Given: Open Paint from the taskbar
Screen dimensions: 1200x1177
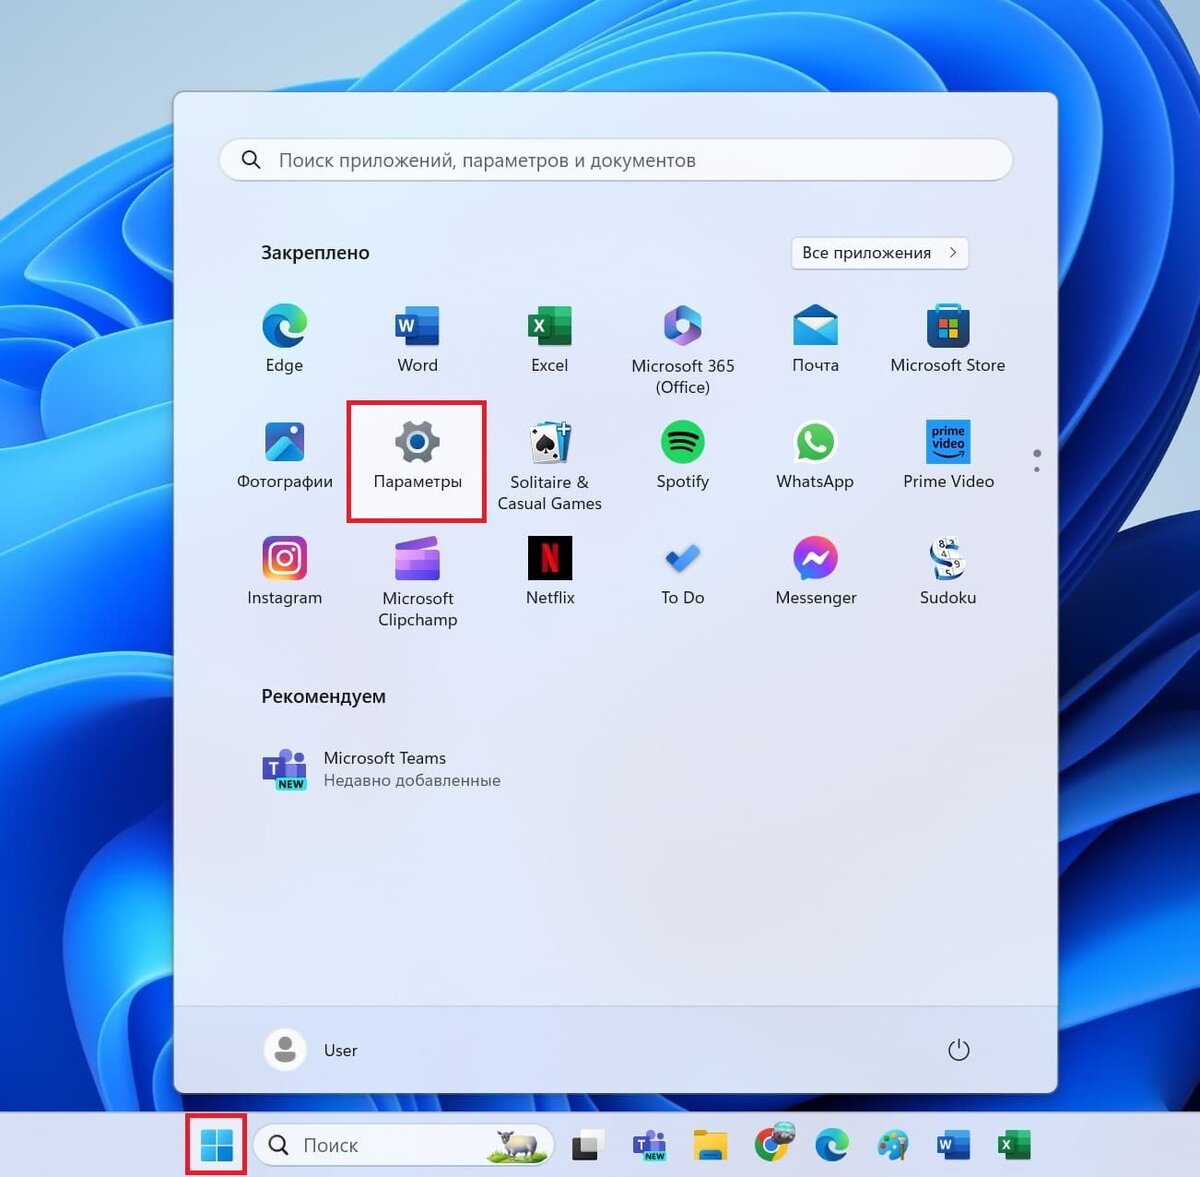Looking at the screenshot, I should pos(892,1145).
